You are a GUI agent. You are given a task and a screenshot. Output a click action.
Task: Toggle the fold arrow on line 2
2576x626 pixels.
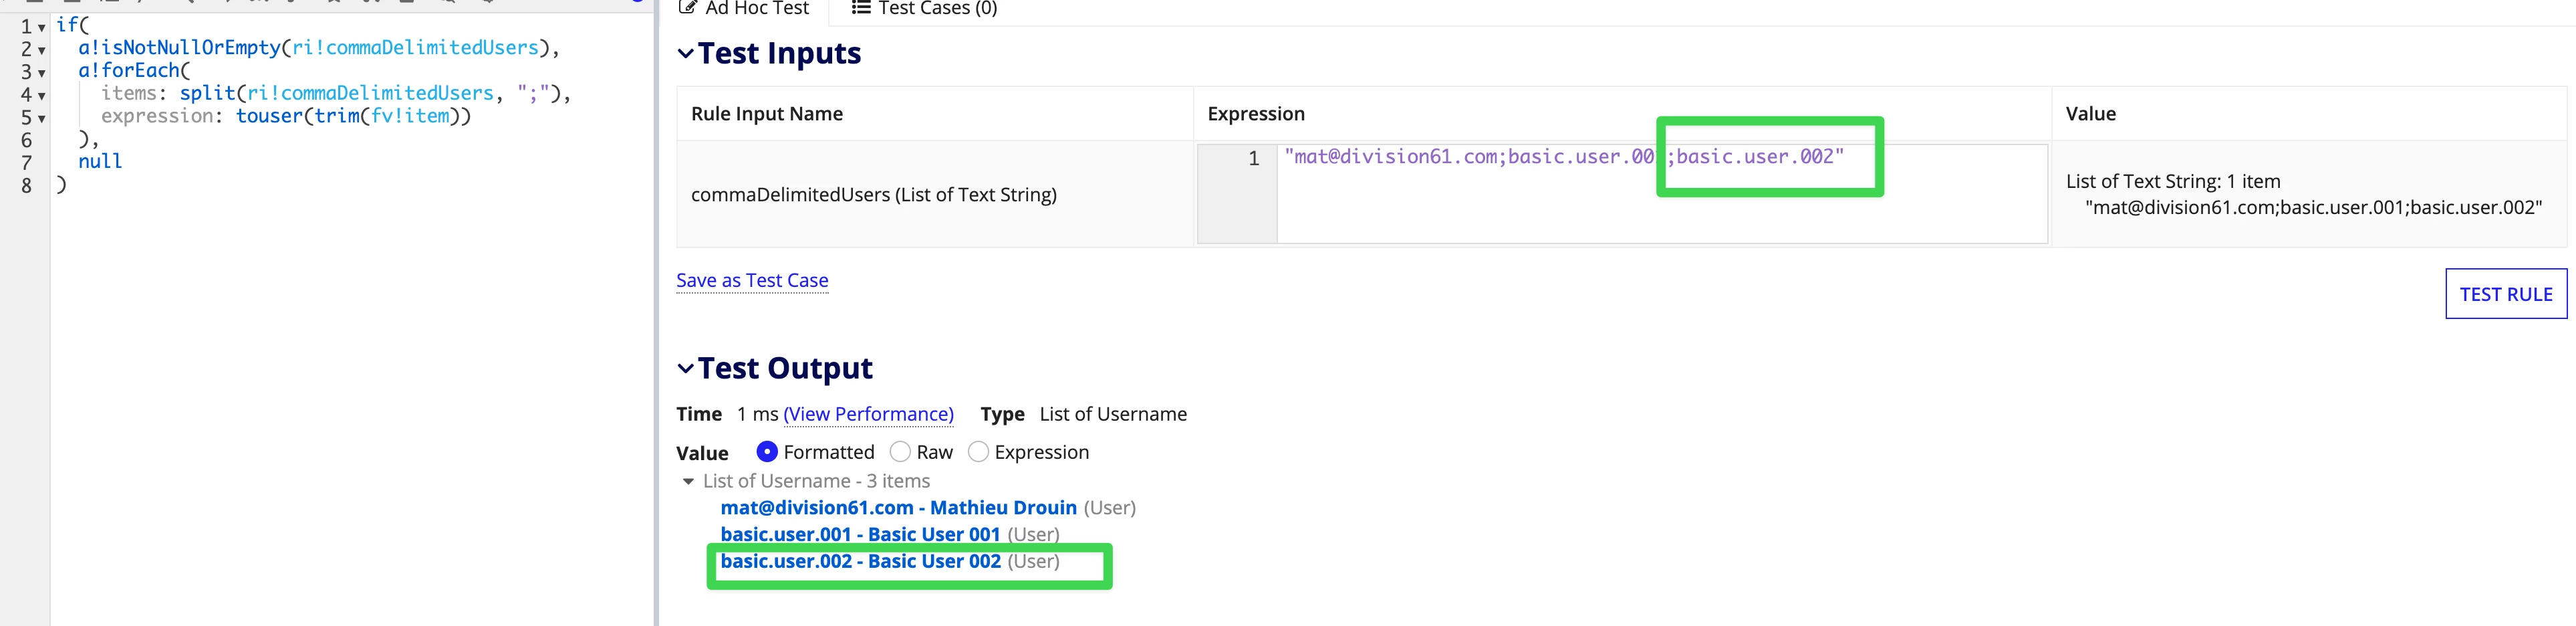(42, 50)
